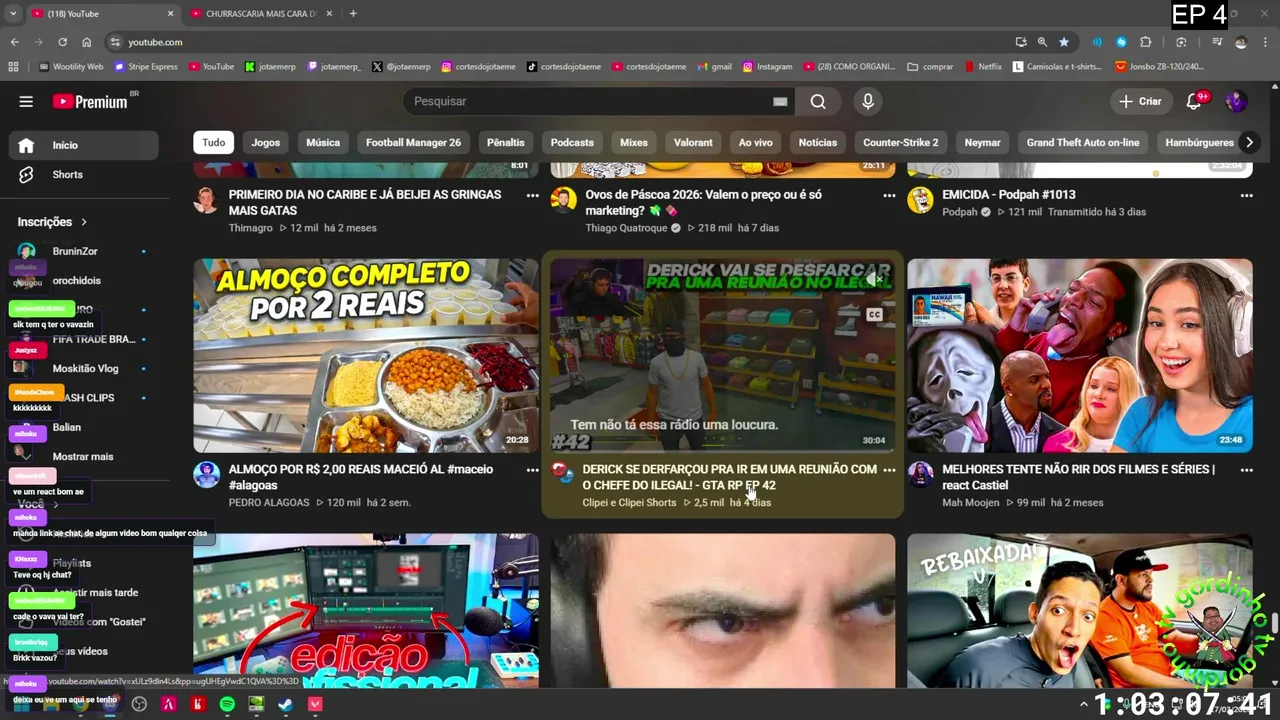Open Chrome home page button

click(86, 42)
